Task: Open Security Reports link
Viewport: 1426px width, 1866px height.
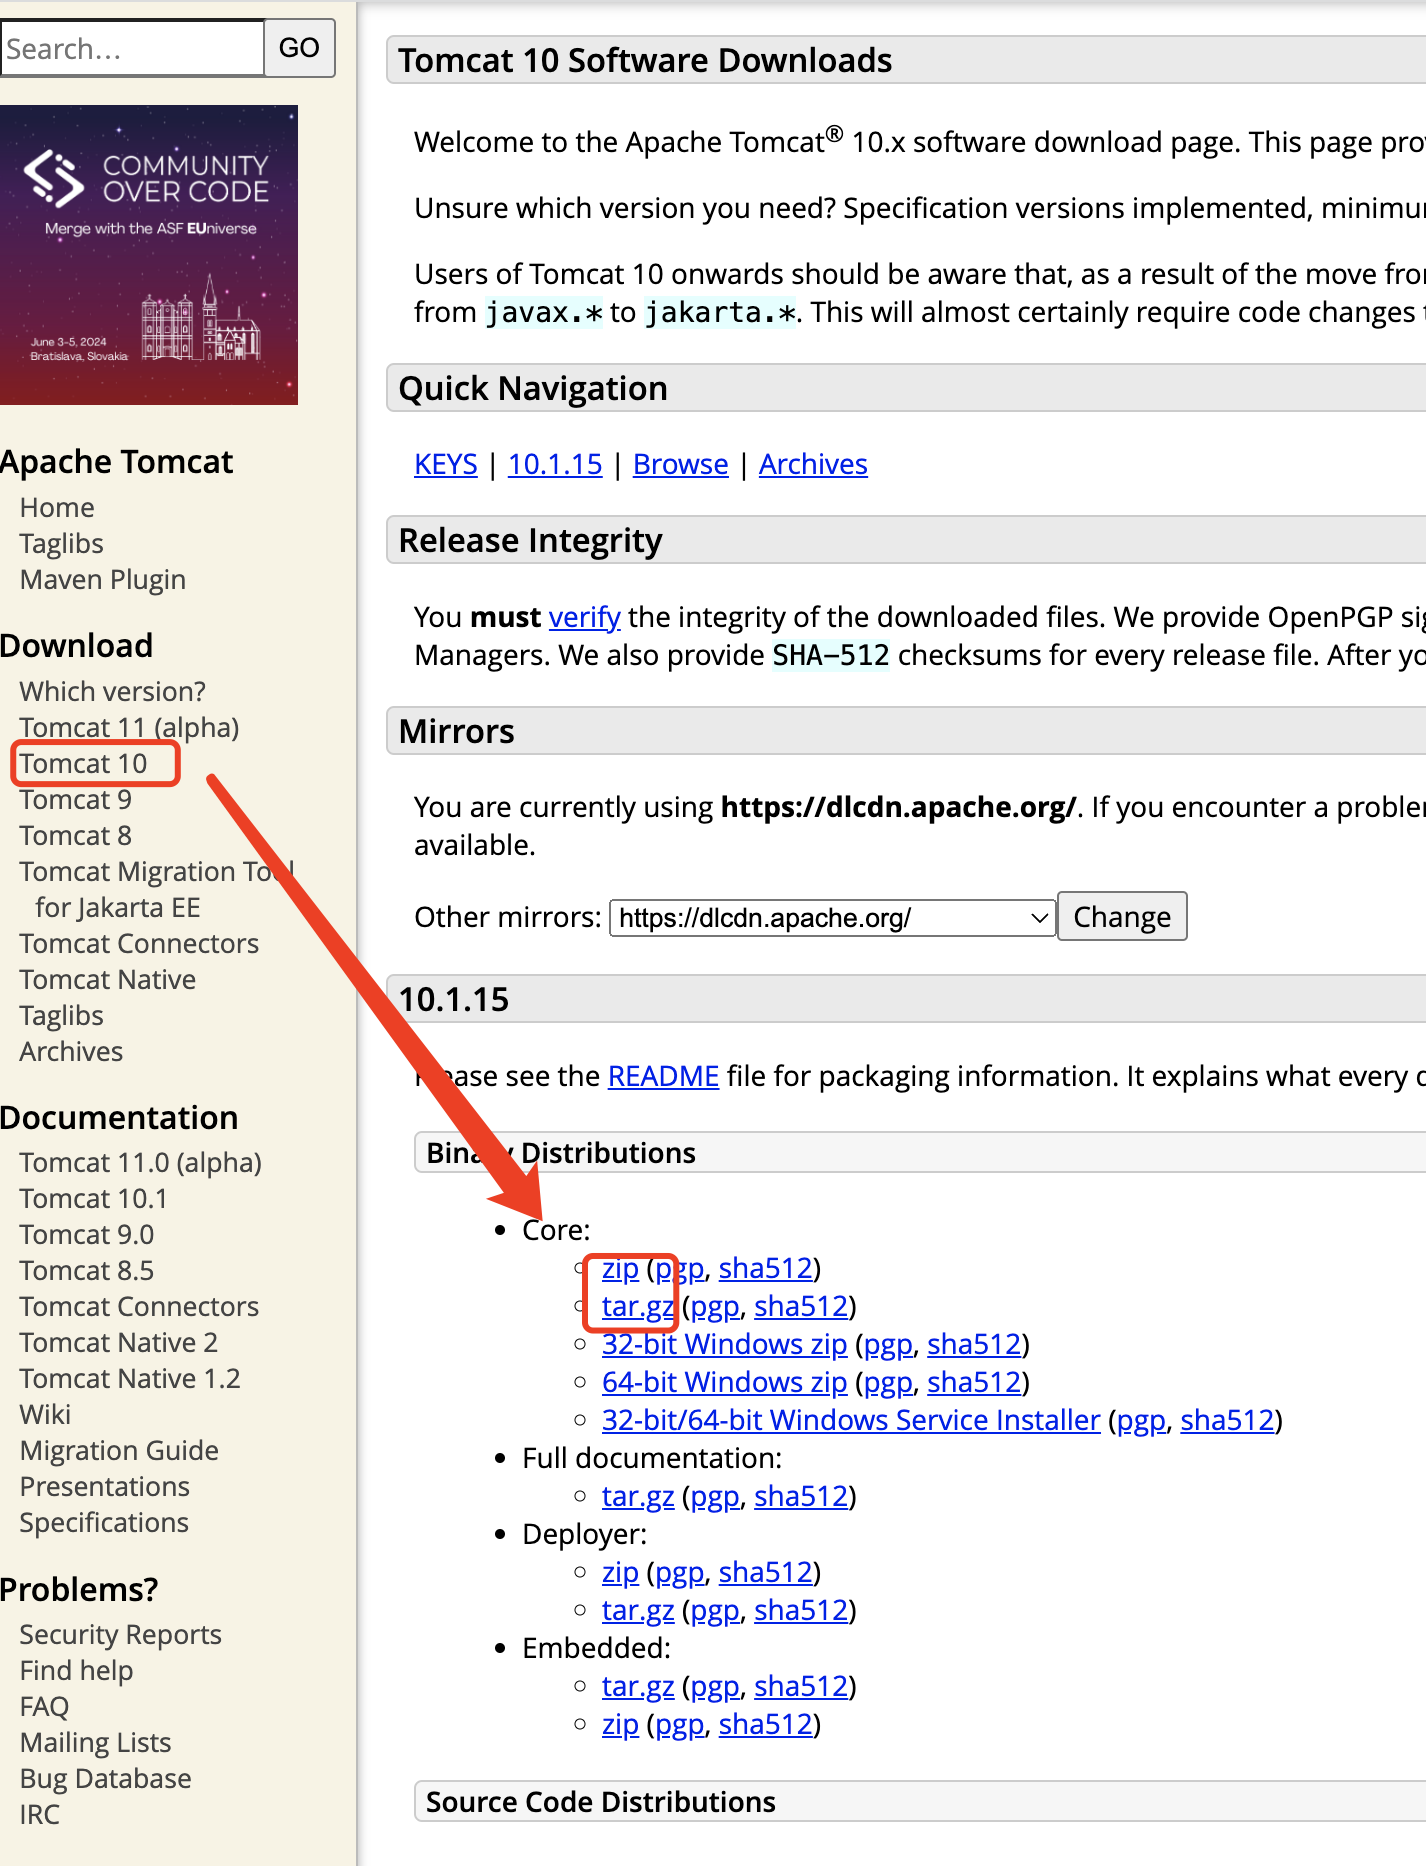Action: pyautogui.click(x=121, y=1635)
